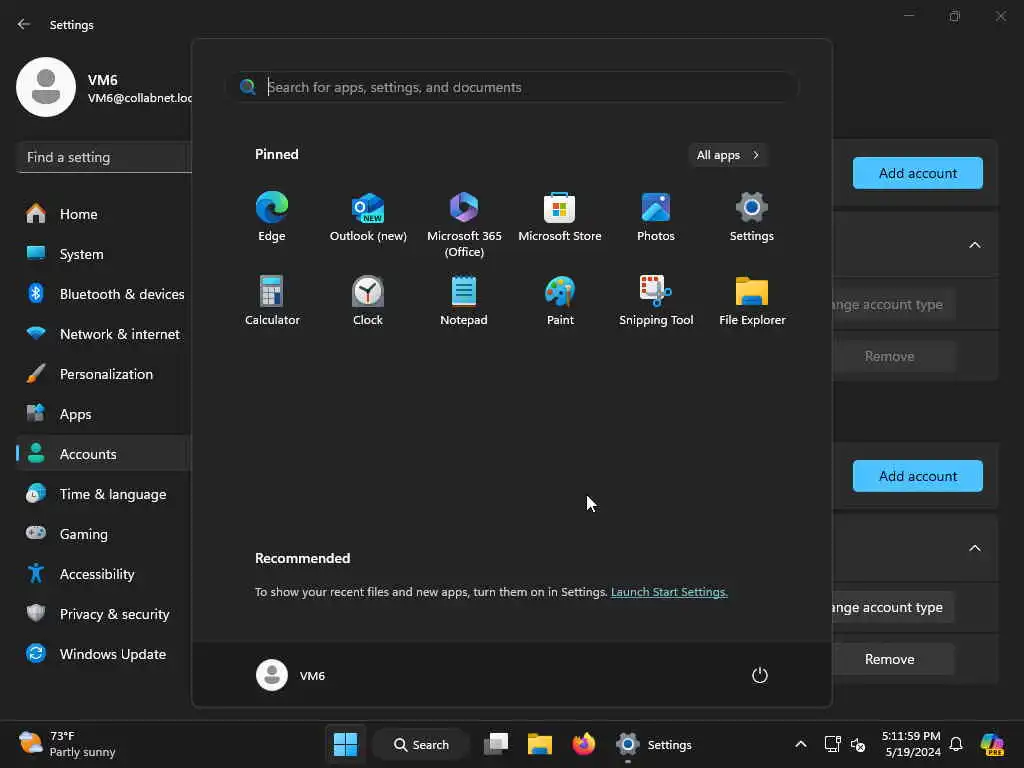Image resolution: width=1024 pixels, height=768 pixels.
Task: Open Windows Update in Settings
Action: pyautogui.click(x=104, y=654)
